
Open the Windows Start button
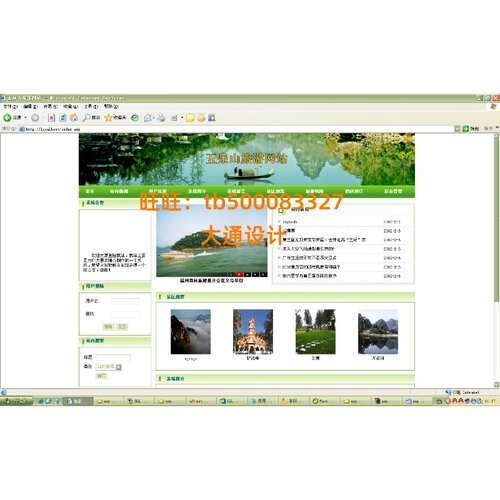click(17, 401)
